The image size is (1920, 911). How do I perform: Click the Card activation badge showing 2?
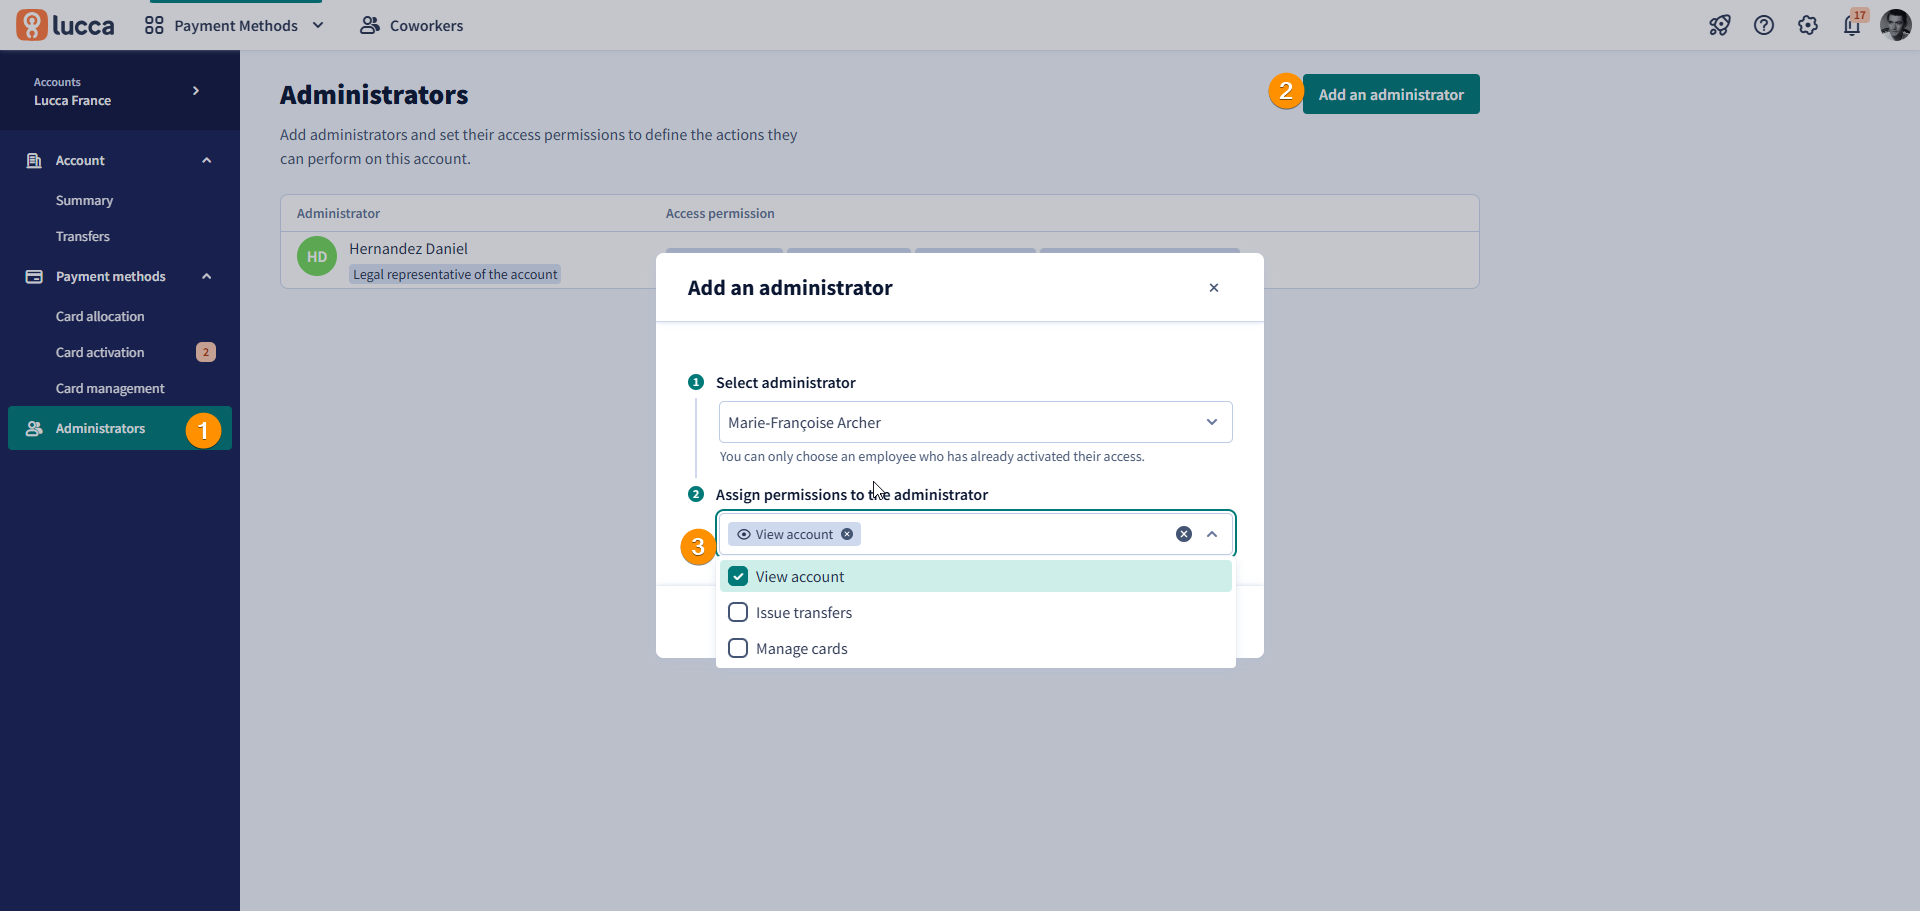206,352
